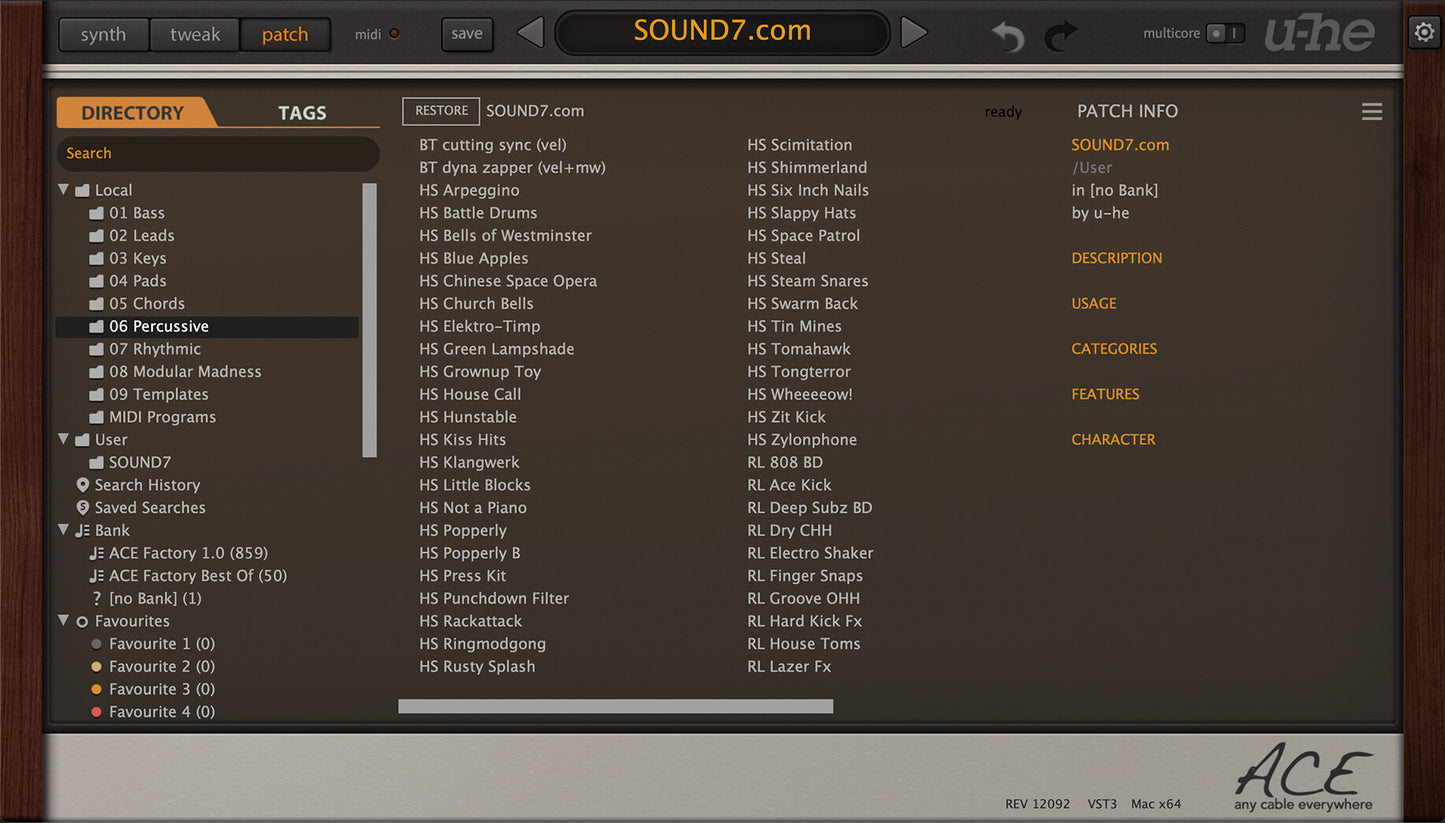Click the 01 Bass folder icon

click(96, 213)
